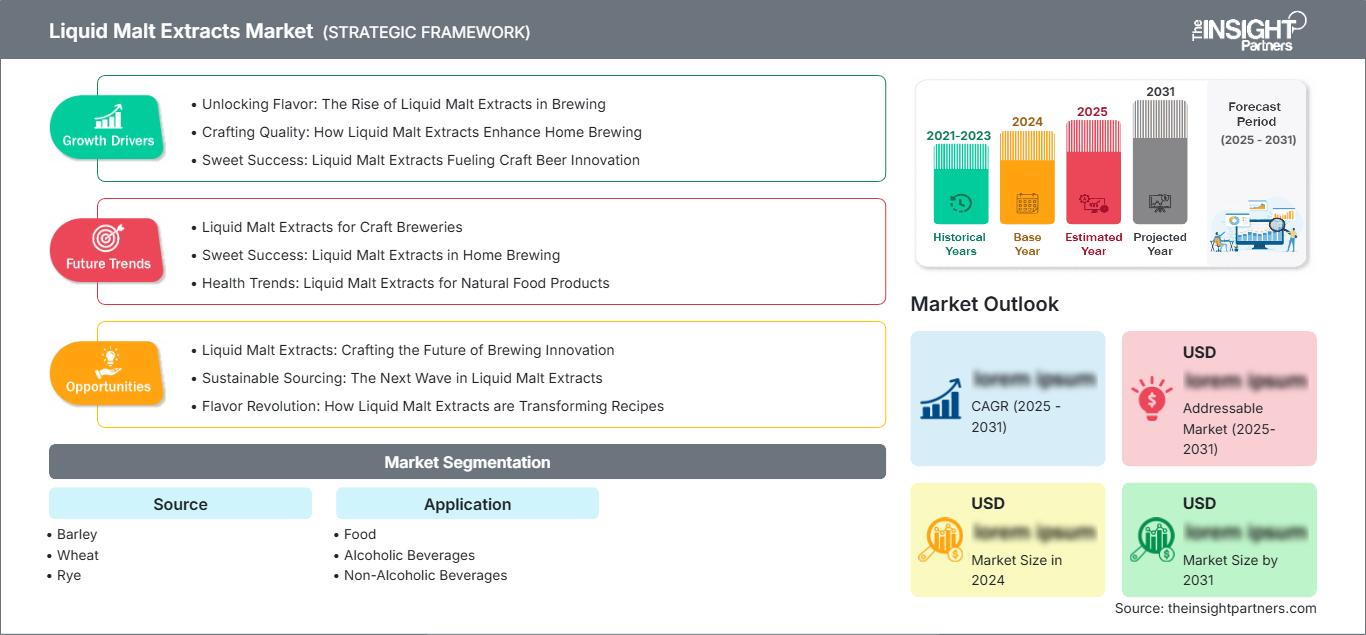Click 'Market Size by 2031' label

pos(1230,570)
